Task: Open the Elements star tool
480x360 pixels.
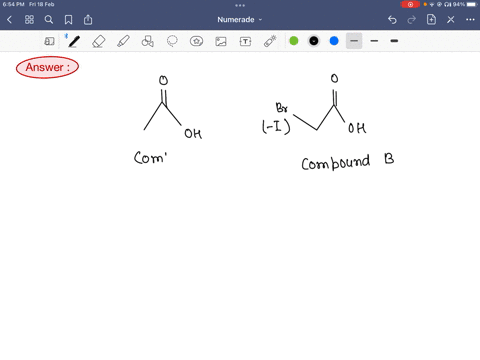Action: click(196, 41)
